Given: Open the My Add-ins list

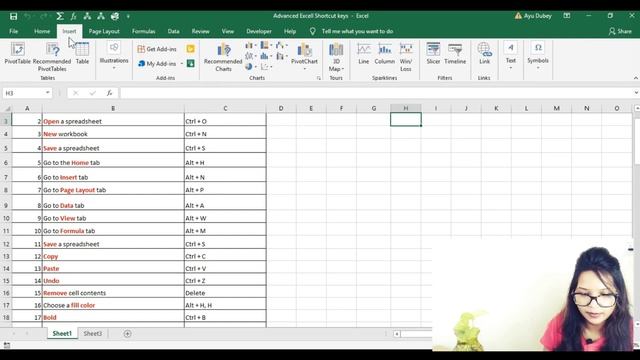Looking at the screenshot, I should click(160, 64).
